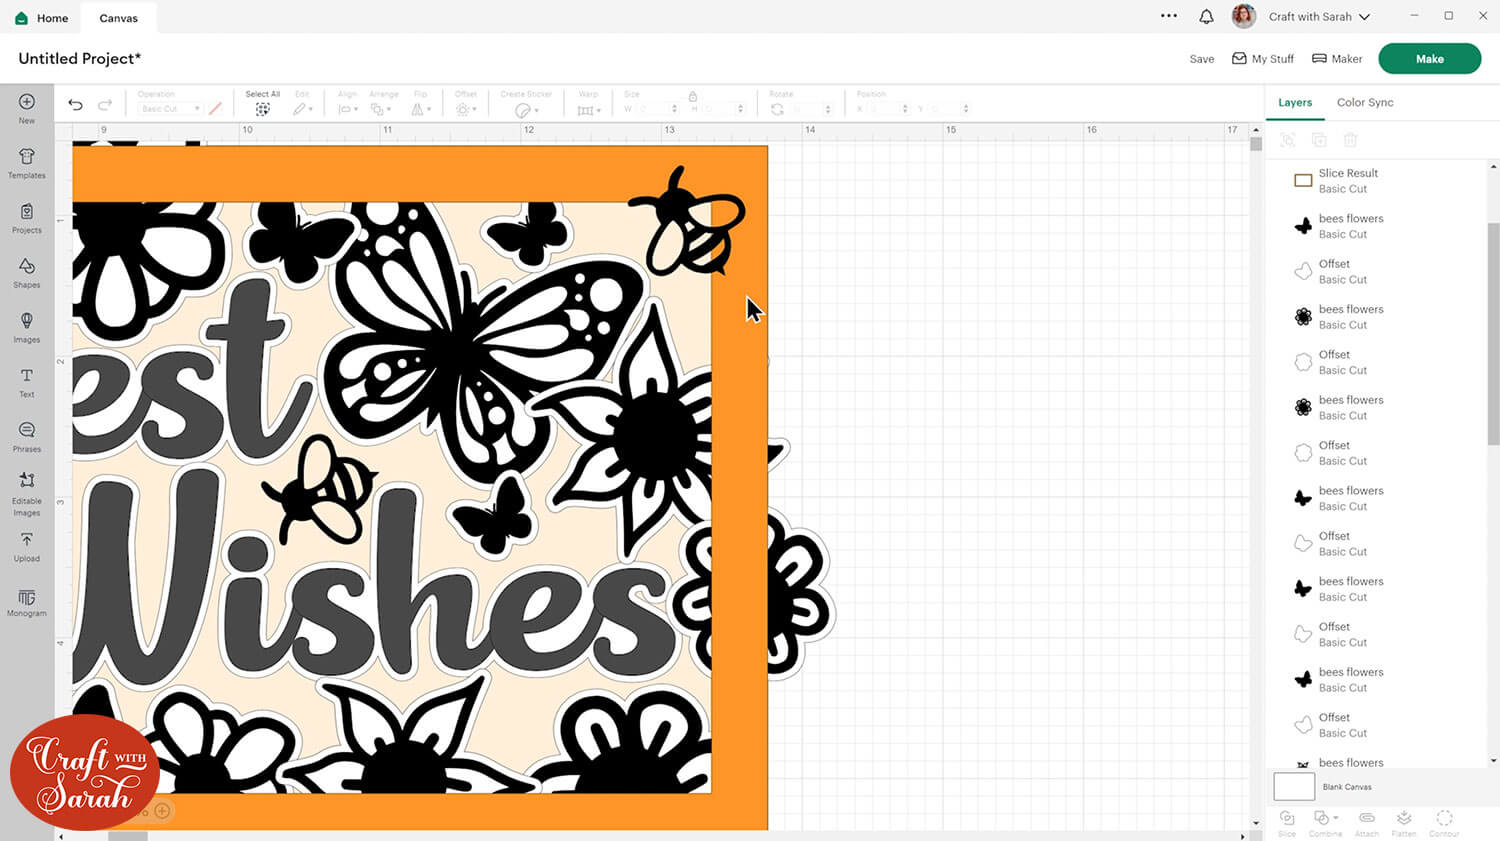The height and width of the screenshot is (841, 1500).
Task: Switch to the Canvas tab
Action: click(x=119, y=18)
